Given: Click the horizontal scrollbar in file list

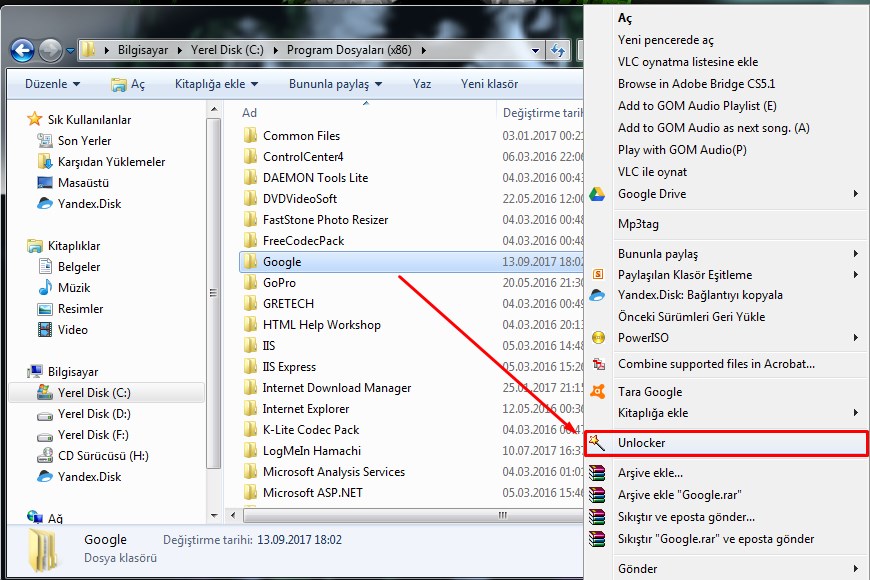Looking at the screenshot, I should click(x=400, y=515).
